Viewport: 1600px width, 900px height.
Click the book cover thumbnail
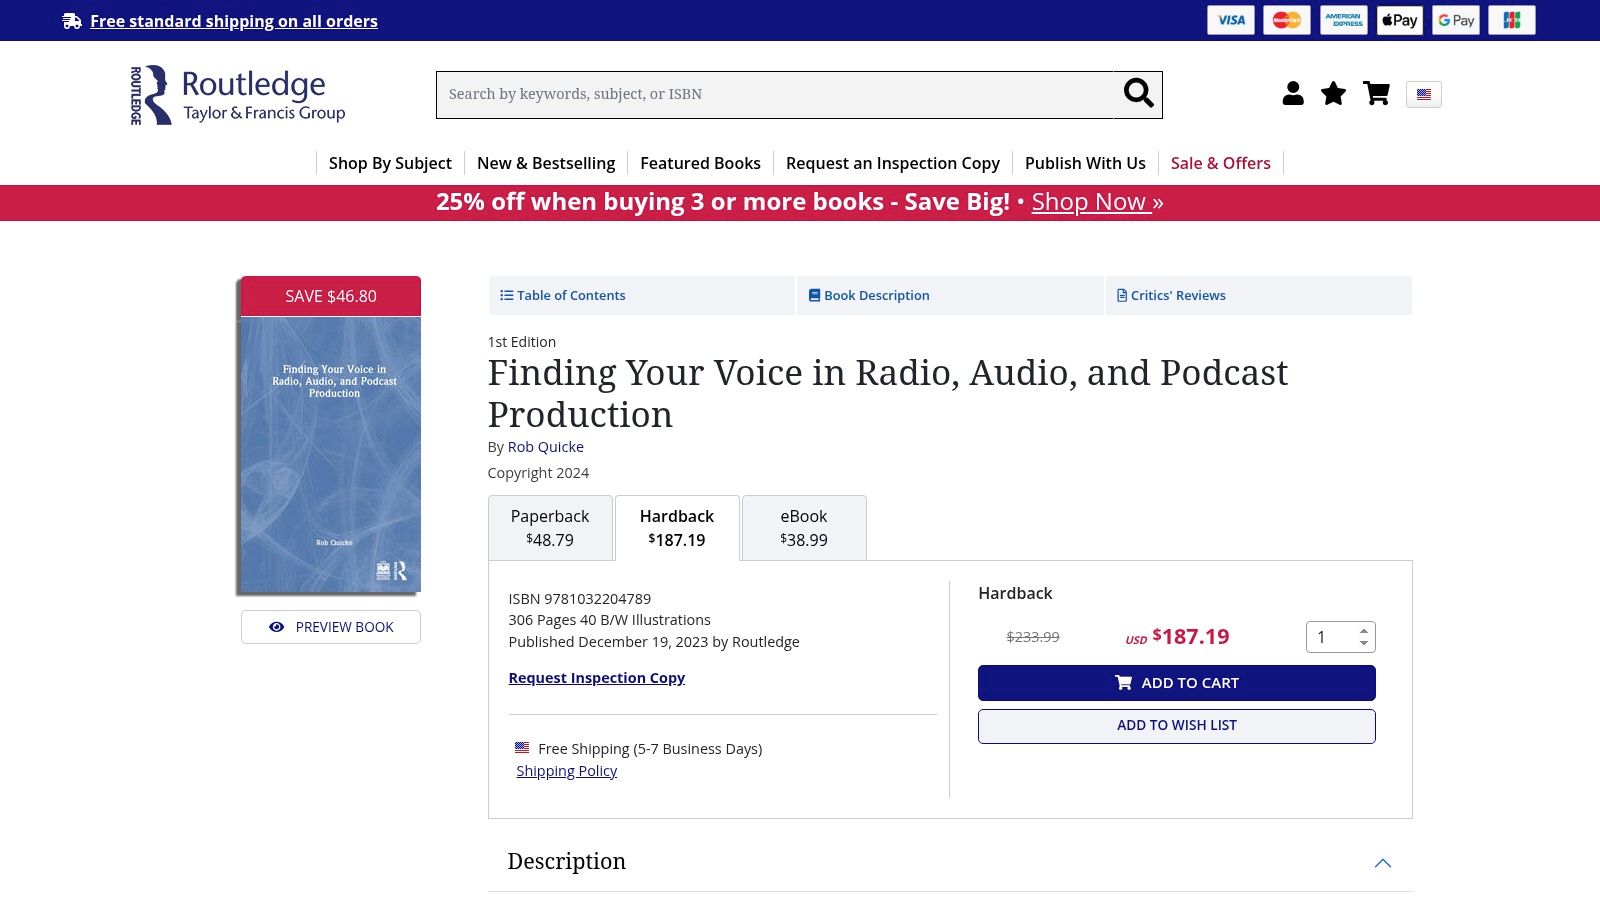(x=331, y=455)
